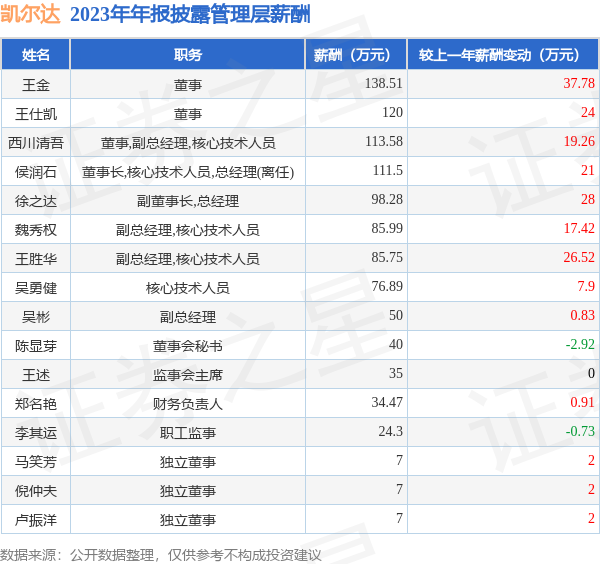The image size is (600, 564).
Task: Select 董事 in 王仕凯's row
Action: pyautogui.click(x=188, y=114)
